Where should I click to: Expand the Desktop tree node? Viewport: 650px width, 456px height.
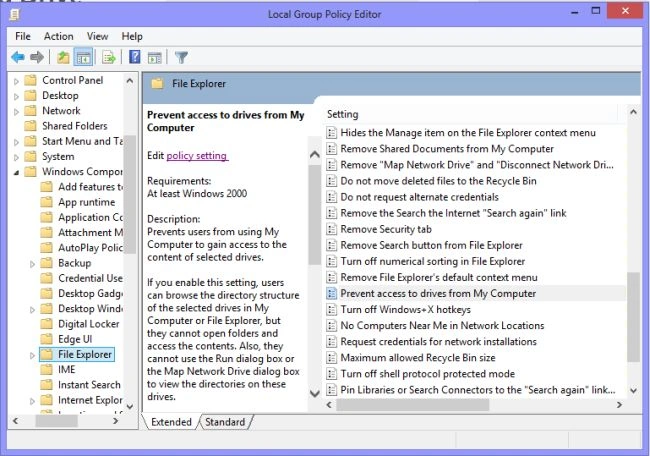click(16, 97)
